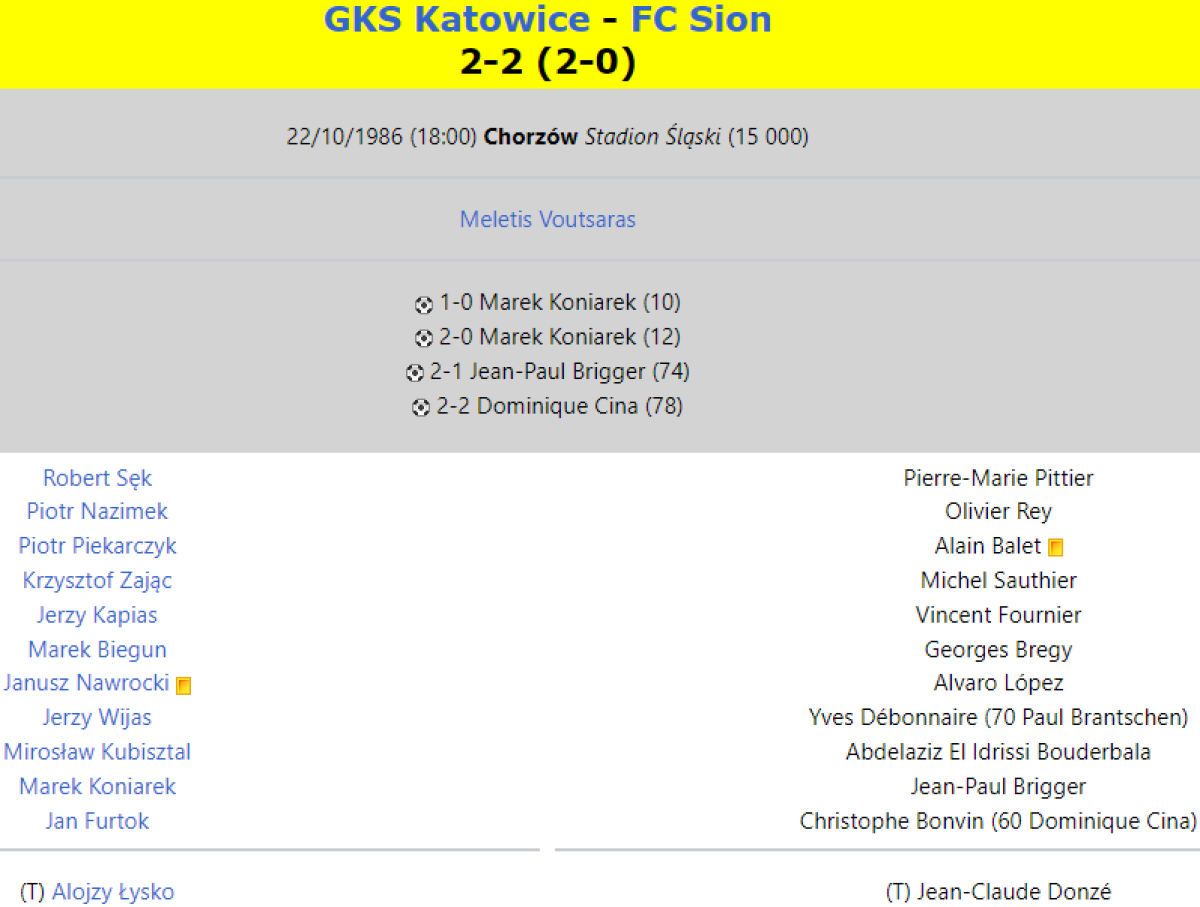
Task: Click yellow card icon next to Janusz Nawrocki
Action: click(183, 686)
